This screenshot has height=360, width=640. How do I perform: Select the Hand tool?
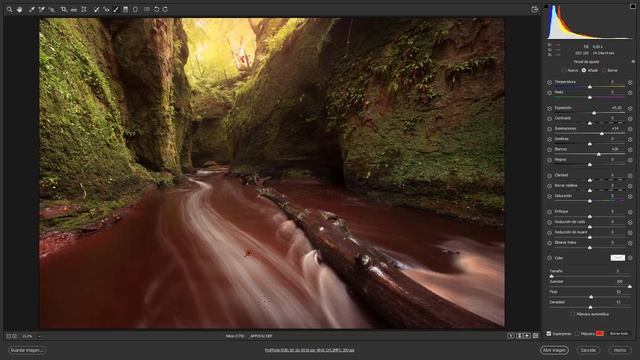[19, 9]
